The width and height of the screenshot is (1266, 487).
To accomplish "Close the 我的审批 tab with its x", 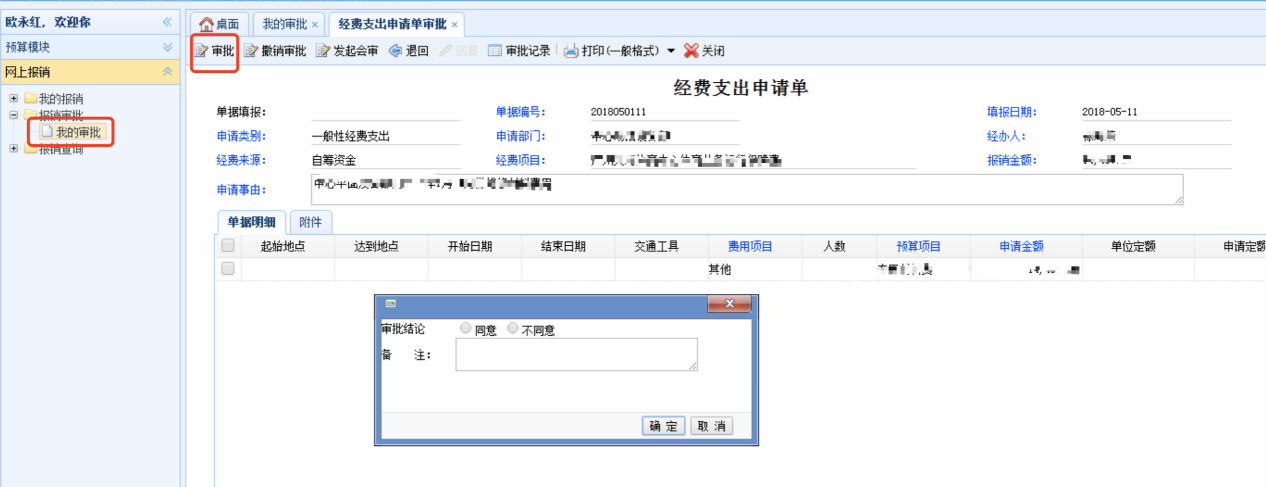I will click(316, 24).
